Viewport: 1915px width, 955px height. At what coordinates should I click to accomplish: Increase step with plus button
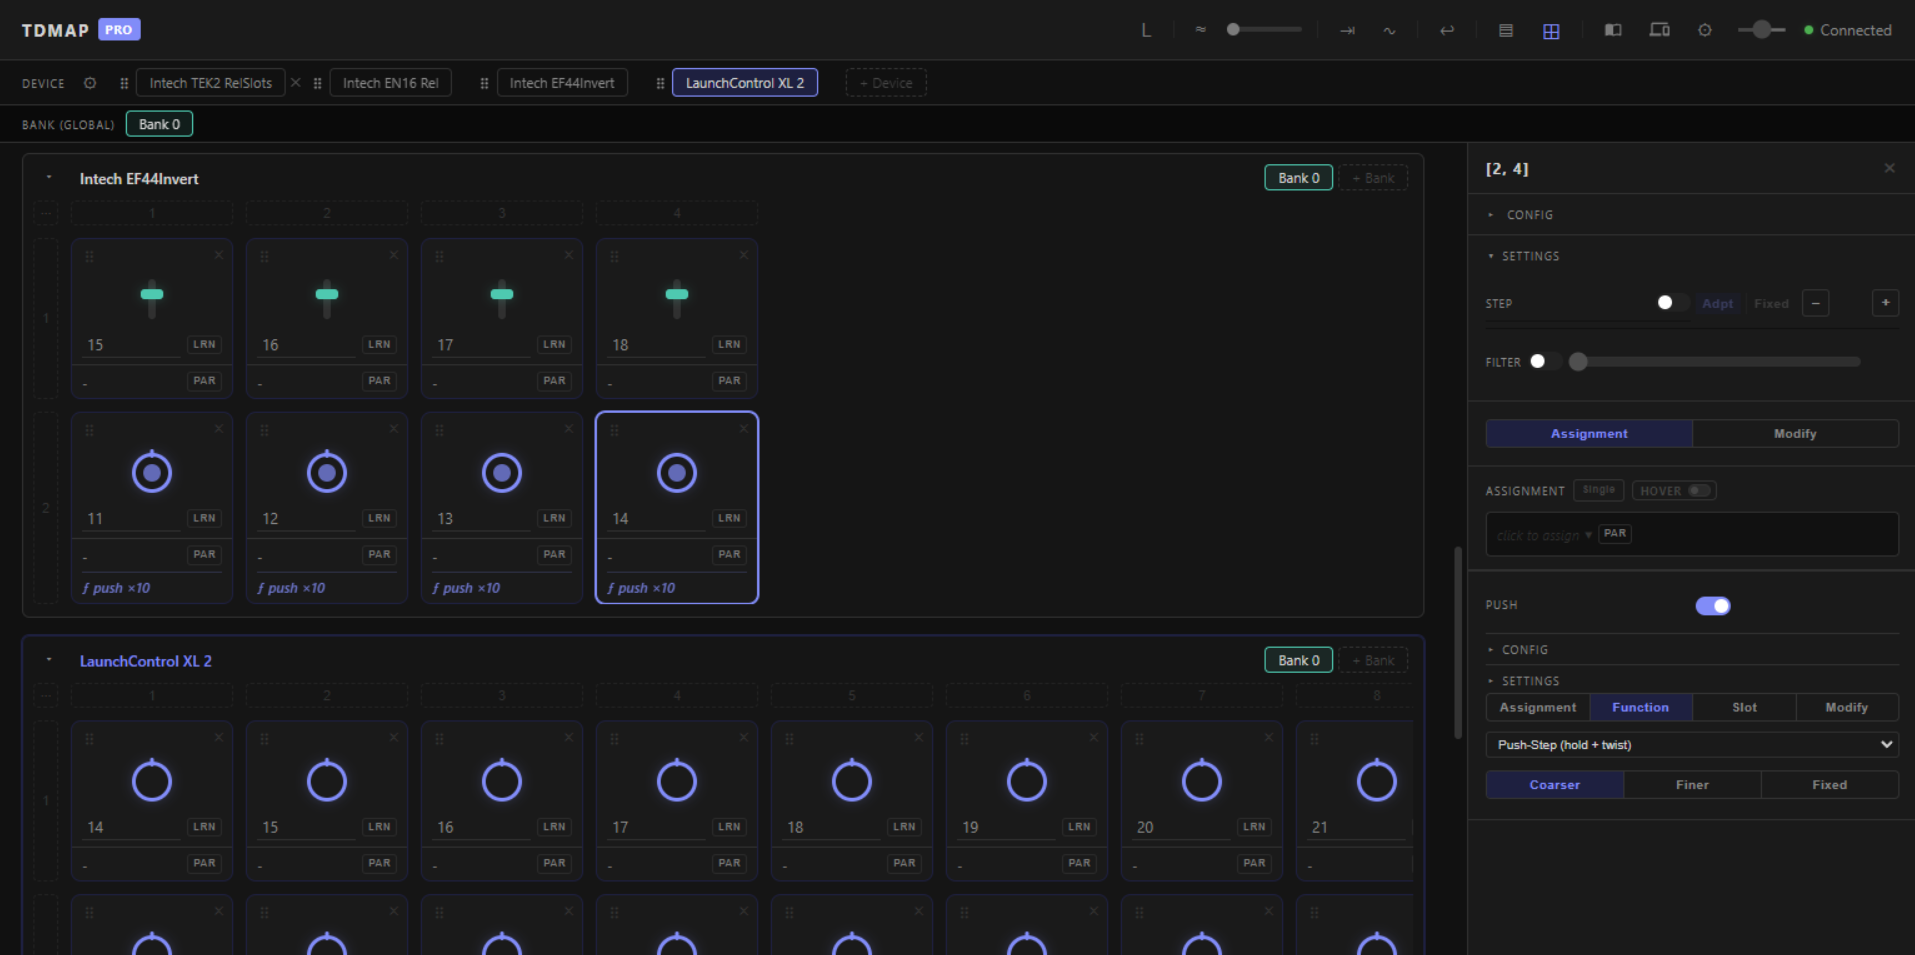1885,303
